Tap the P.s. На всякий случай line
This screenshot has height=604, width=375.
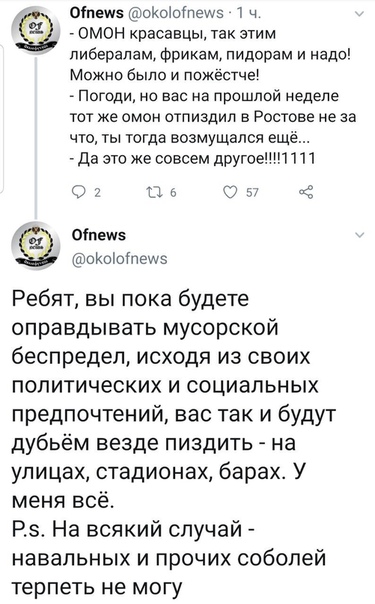tap(132, 530)
